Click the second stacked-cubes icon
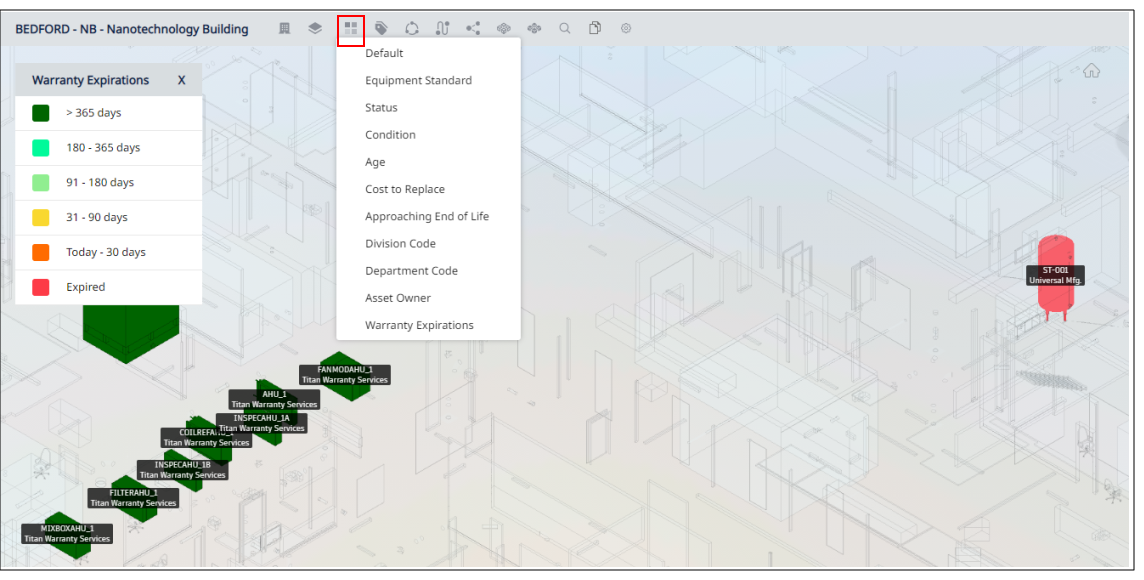 (x=534, y=28)
